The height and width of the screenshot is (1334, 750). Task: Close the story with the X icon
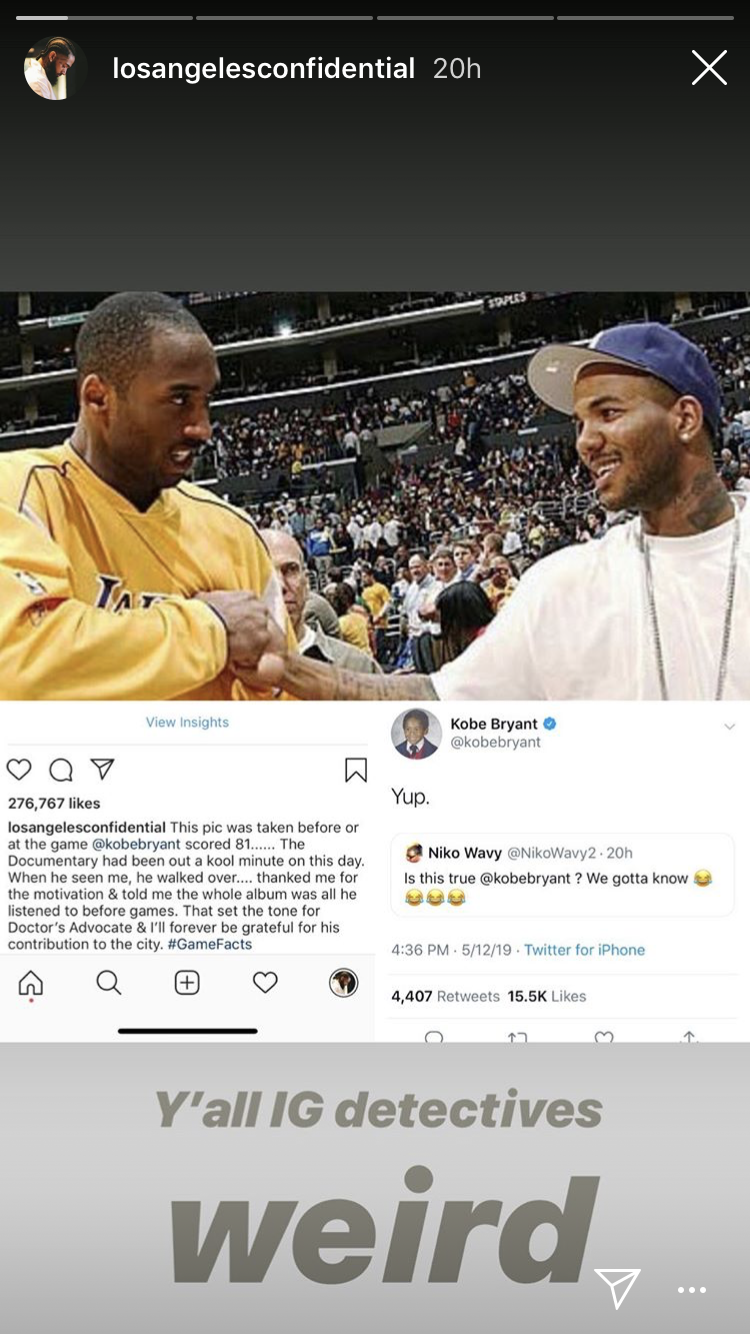(x=709, y=68)
